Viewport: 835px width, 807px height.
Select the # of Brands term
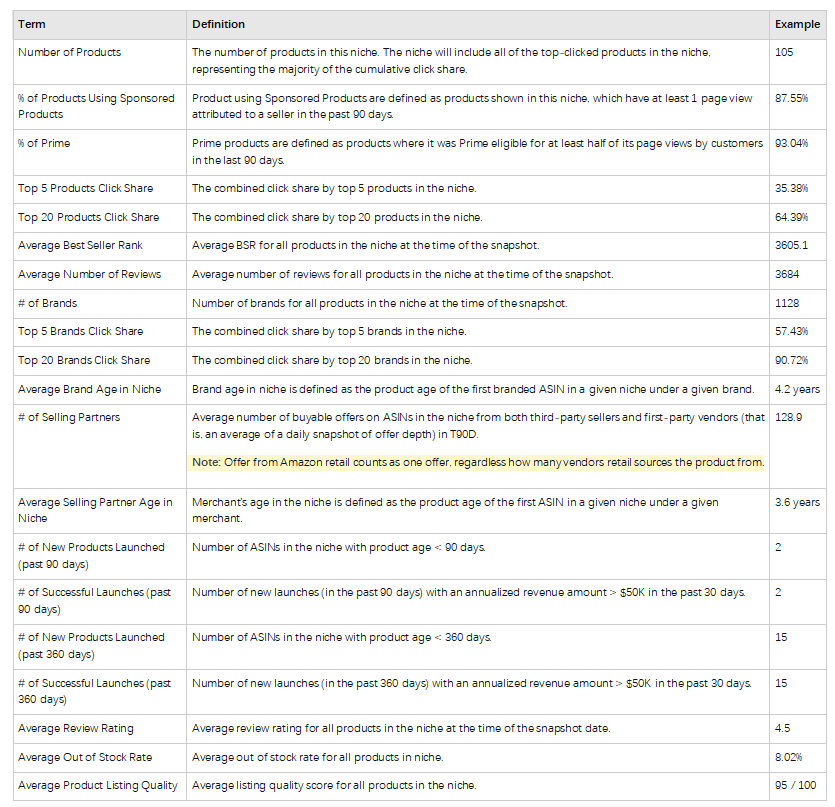(x=47, y=303)
